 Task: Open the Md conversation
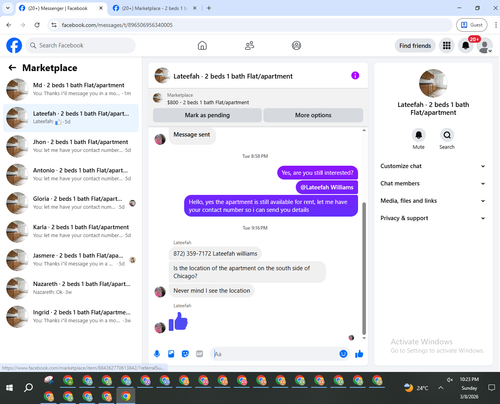pos(71,89)
